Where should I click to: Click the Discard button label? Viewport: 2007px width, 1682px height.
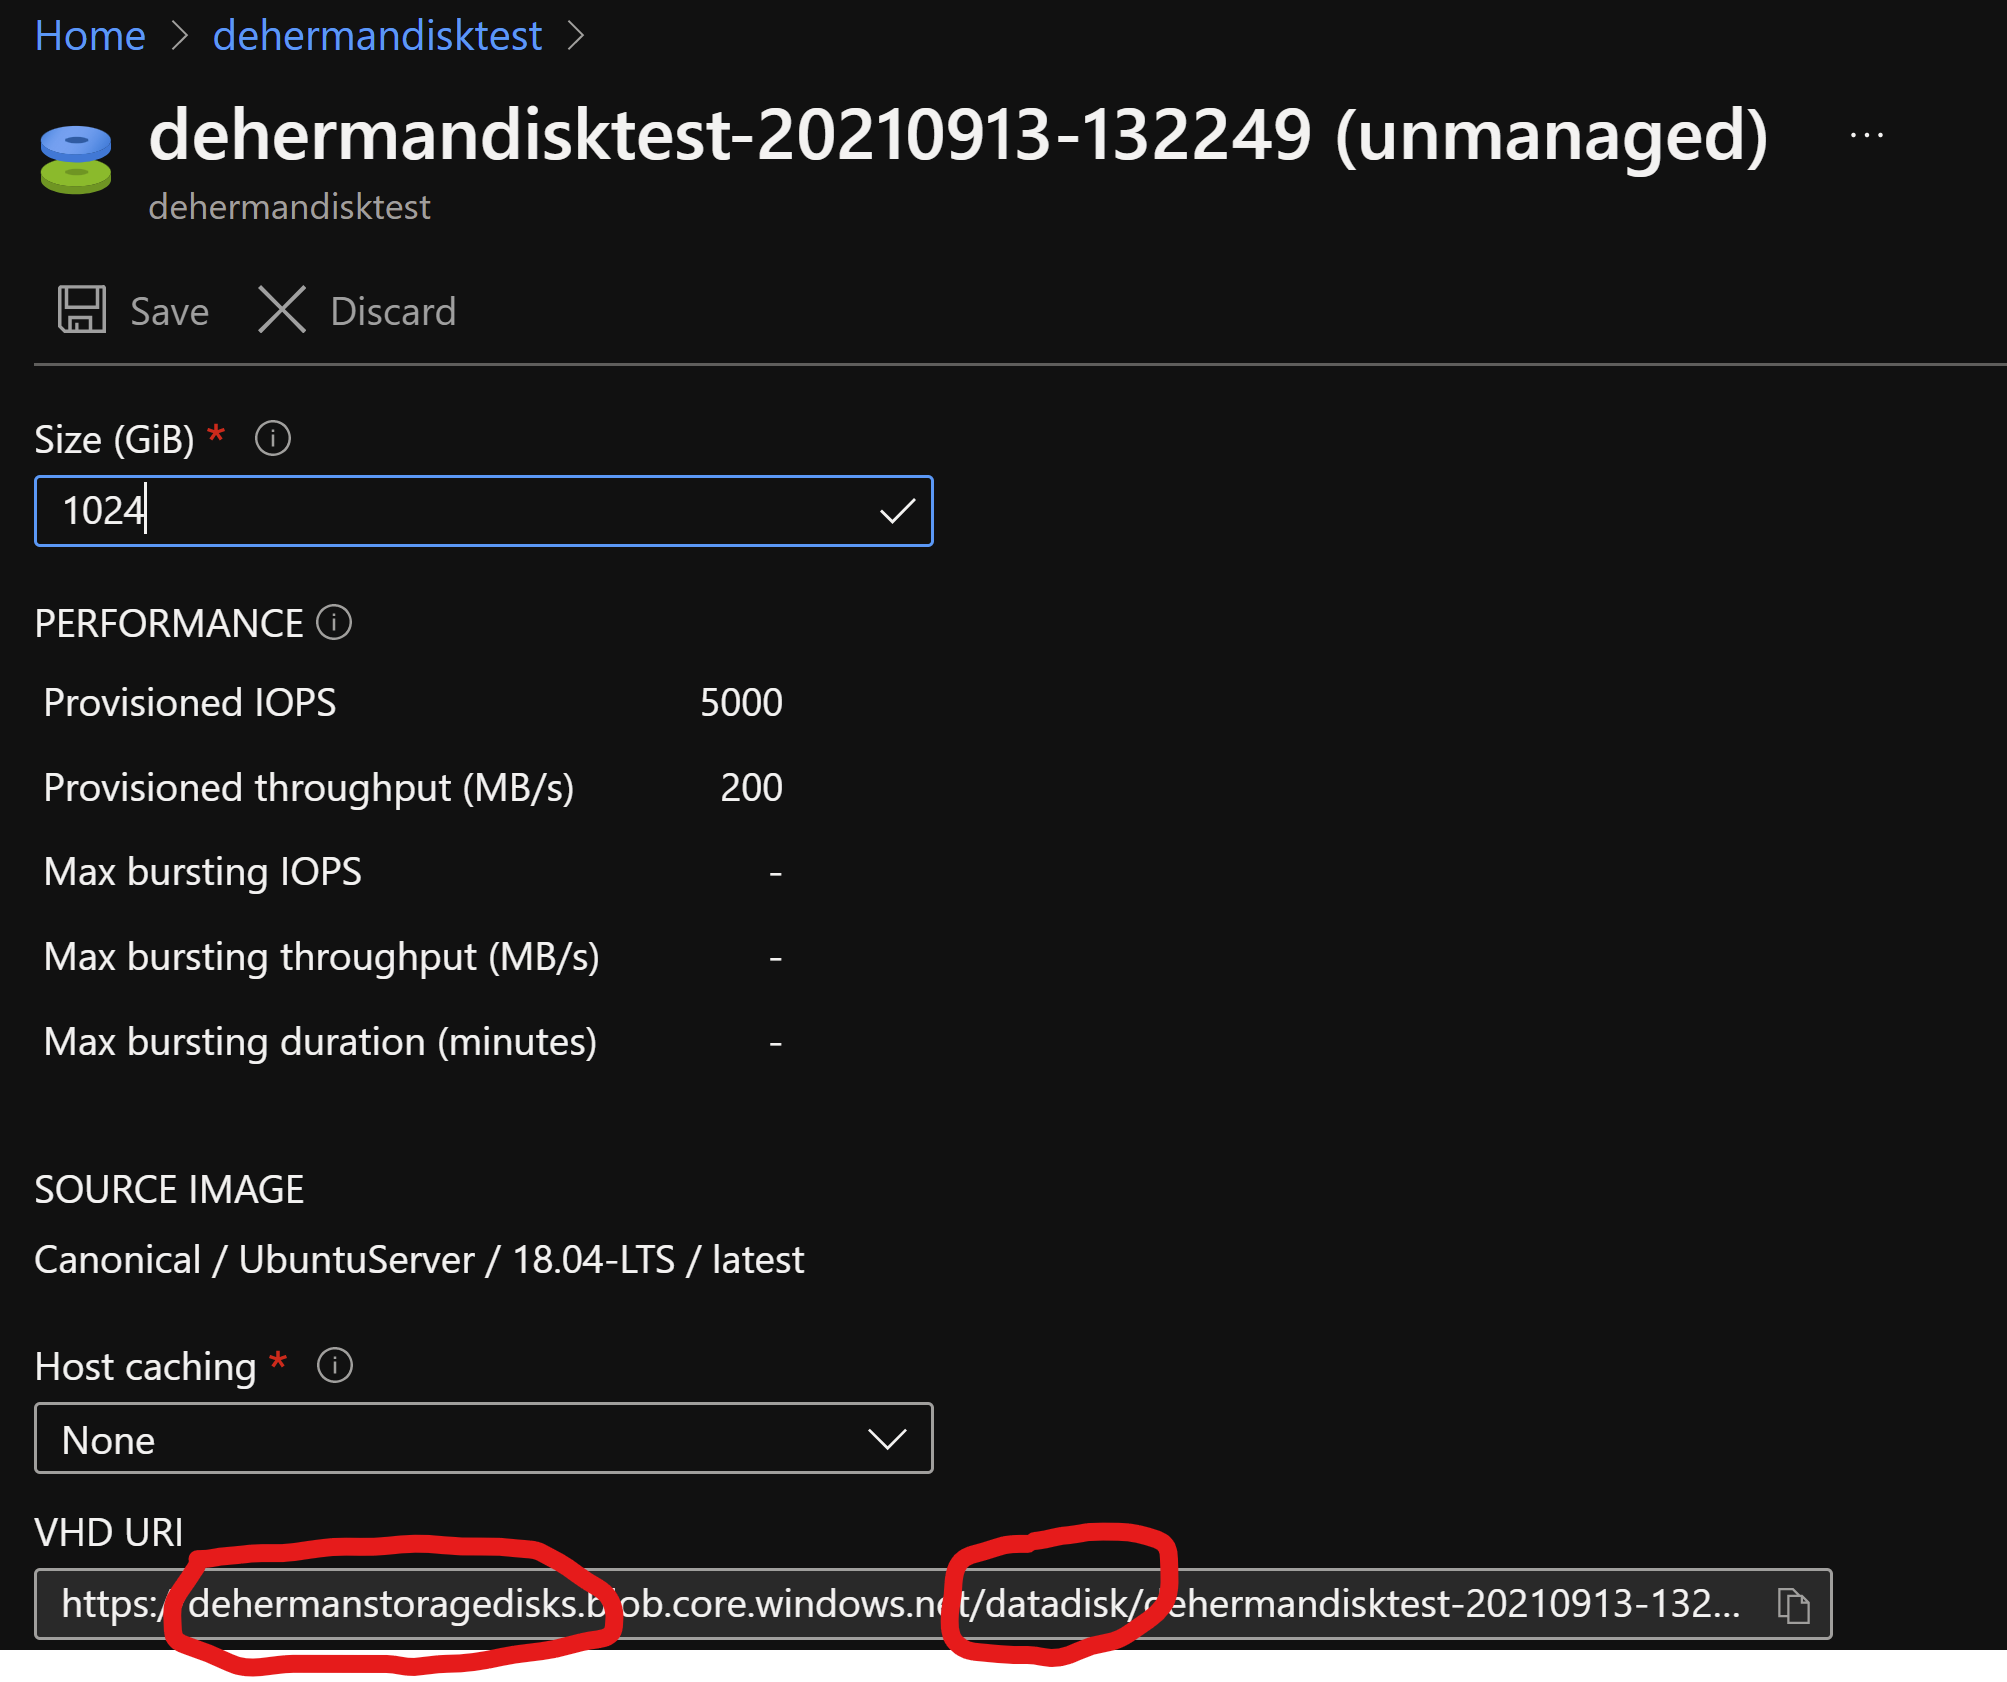click(x=393, y=312)
